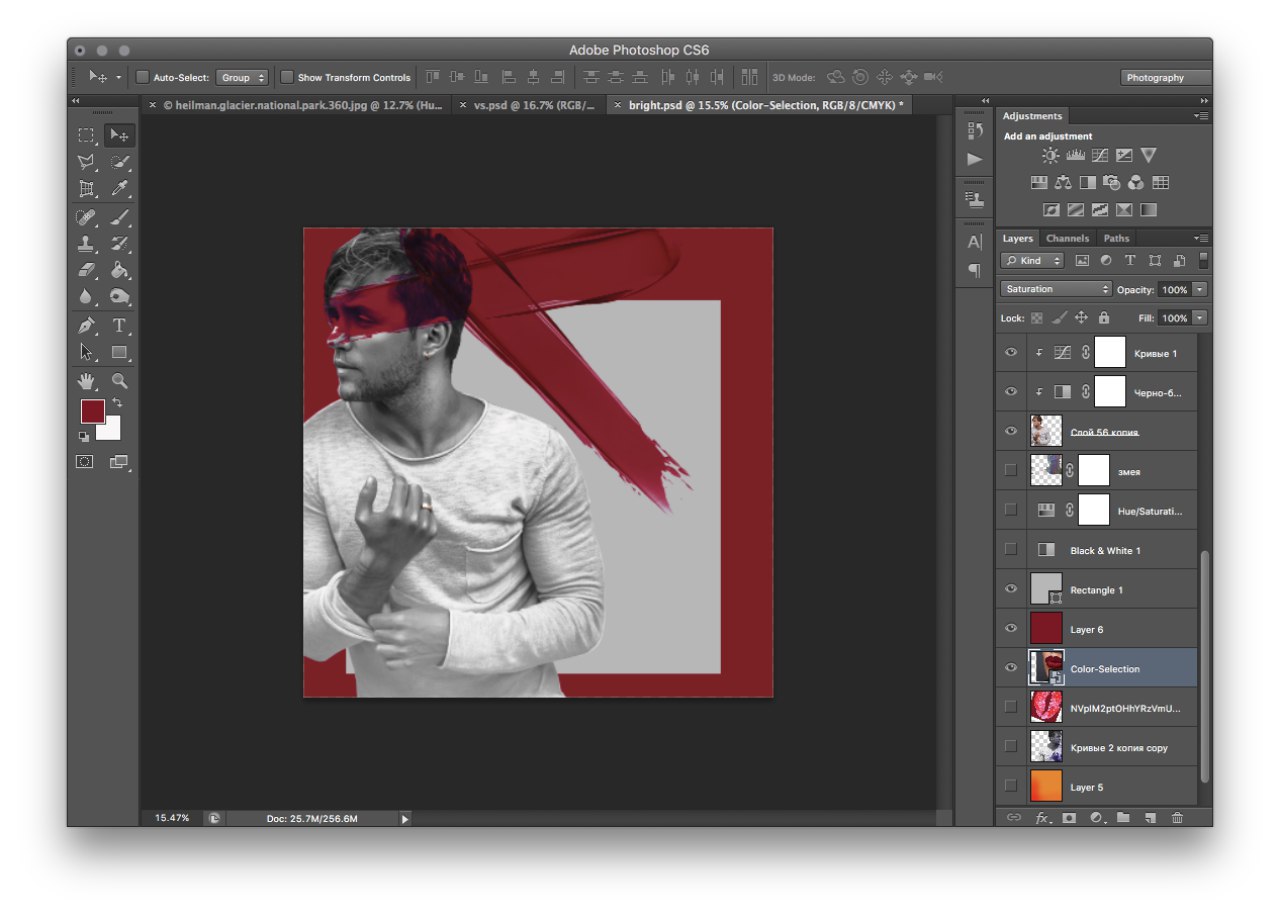Viewport: 1280px width, 918px height.
Task: Add a Photo Filter adjustment
Action: [1112, 183]
